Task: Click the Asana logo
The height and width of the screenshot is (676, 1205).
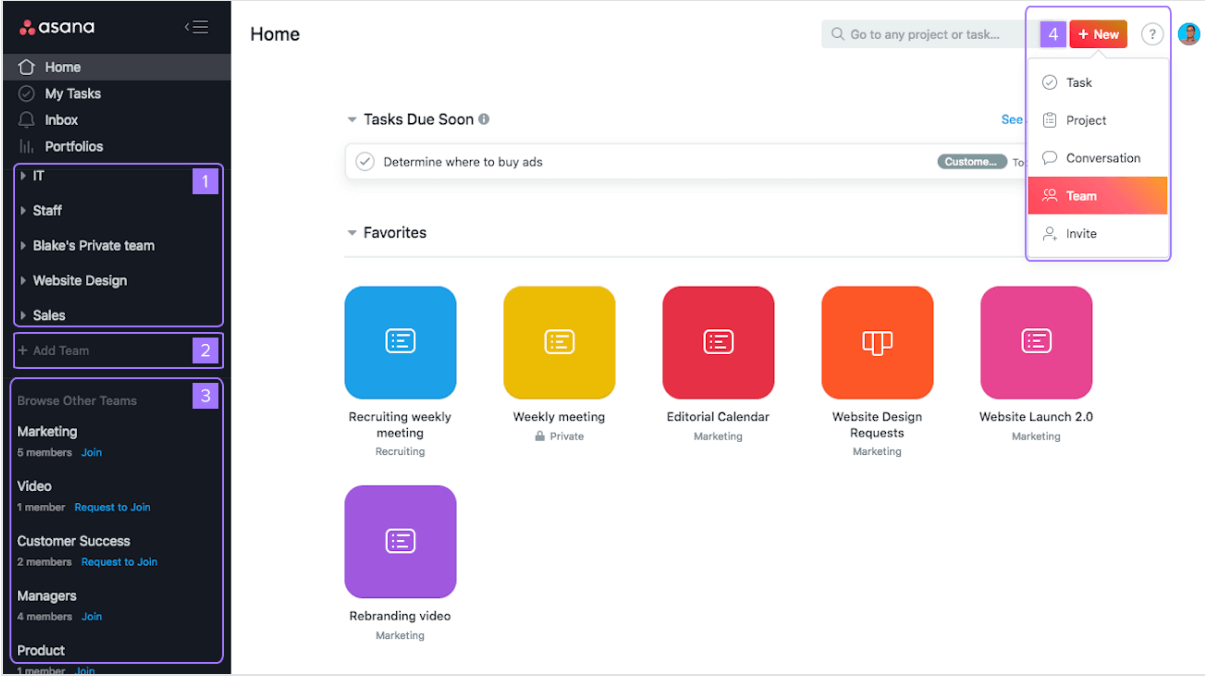Action: pos(56,28)
